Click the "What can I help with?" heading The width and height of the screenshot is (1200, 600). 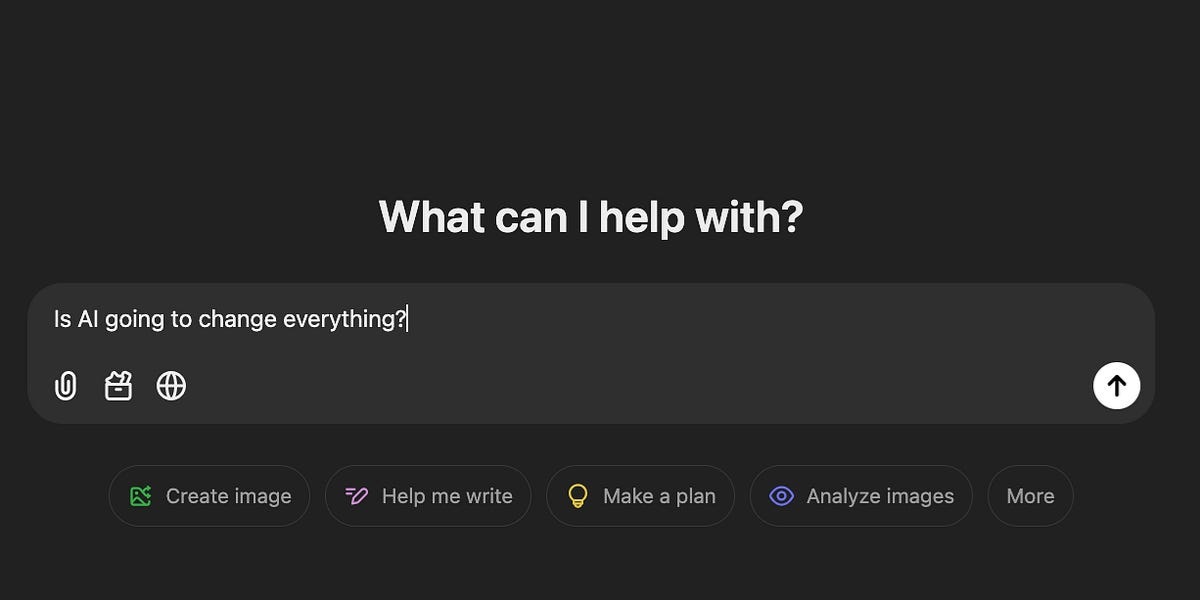(x=590, y=217)
